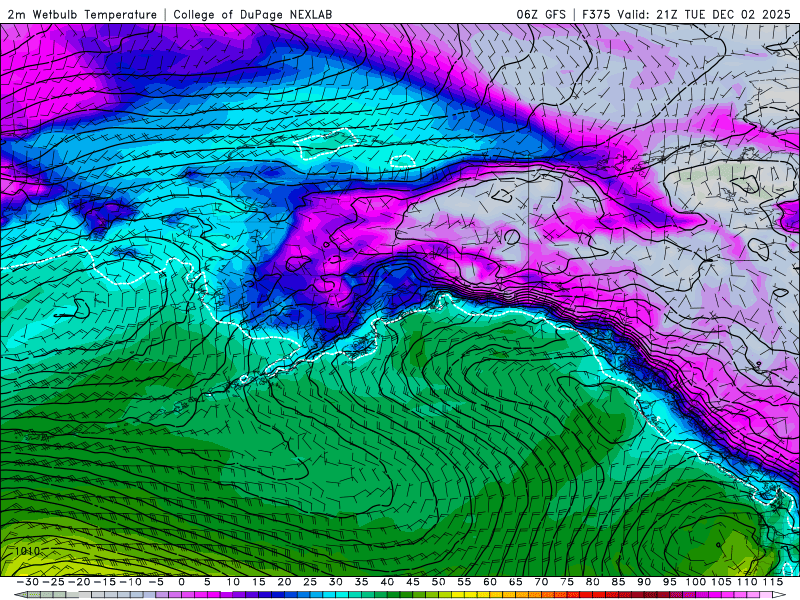Screen dimensions: 800x600
Task: Click the "70" label on the color scale
Action: 541,582
